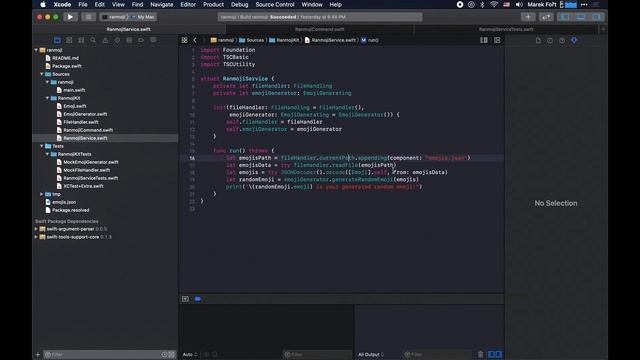Add new file with navigator plus button
The image size is (640, 360).
[38, 354]
